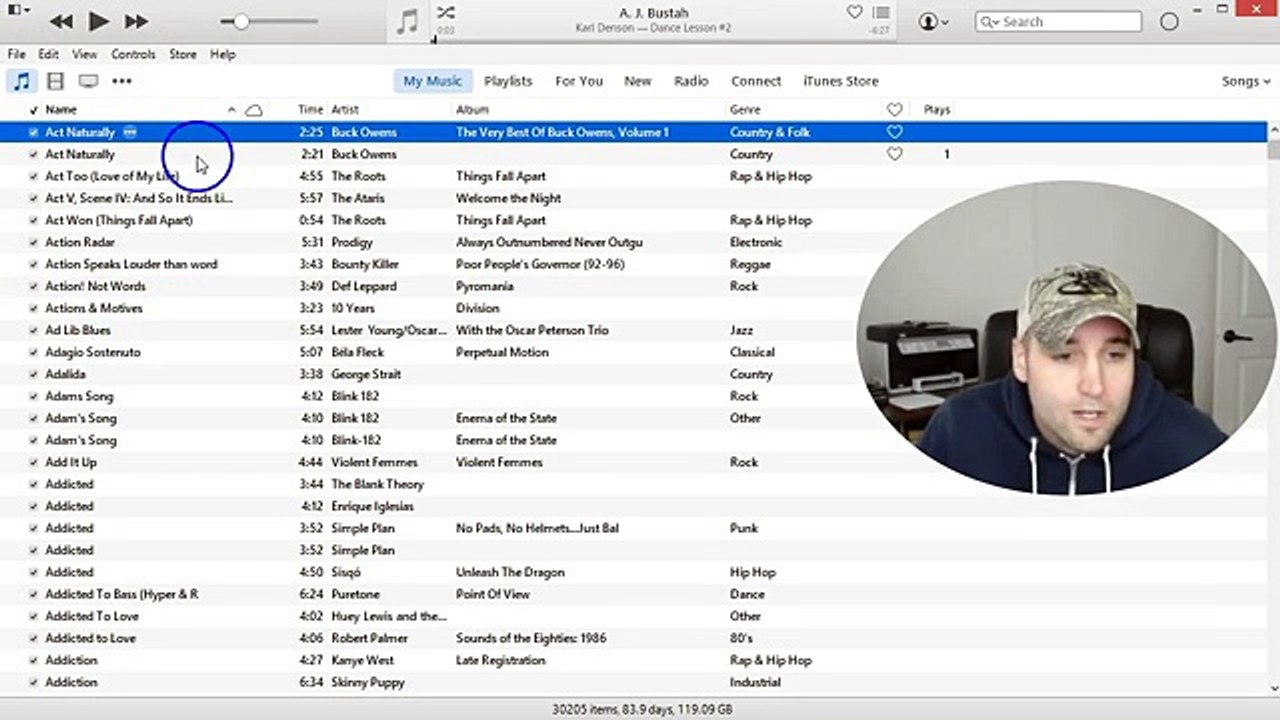Toggle love heart on selected Act Naturally row
Screen dimensions: 1280x720
click(x=895, y=132)
